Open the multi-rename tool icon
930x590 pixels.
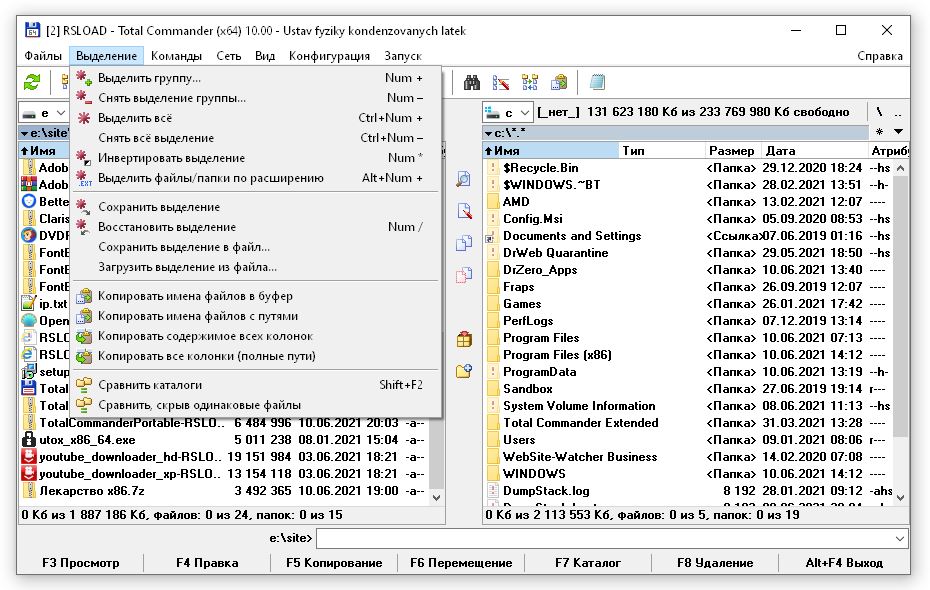[x=501, y=82]
